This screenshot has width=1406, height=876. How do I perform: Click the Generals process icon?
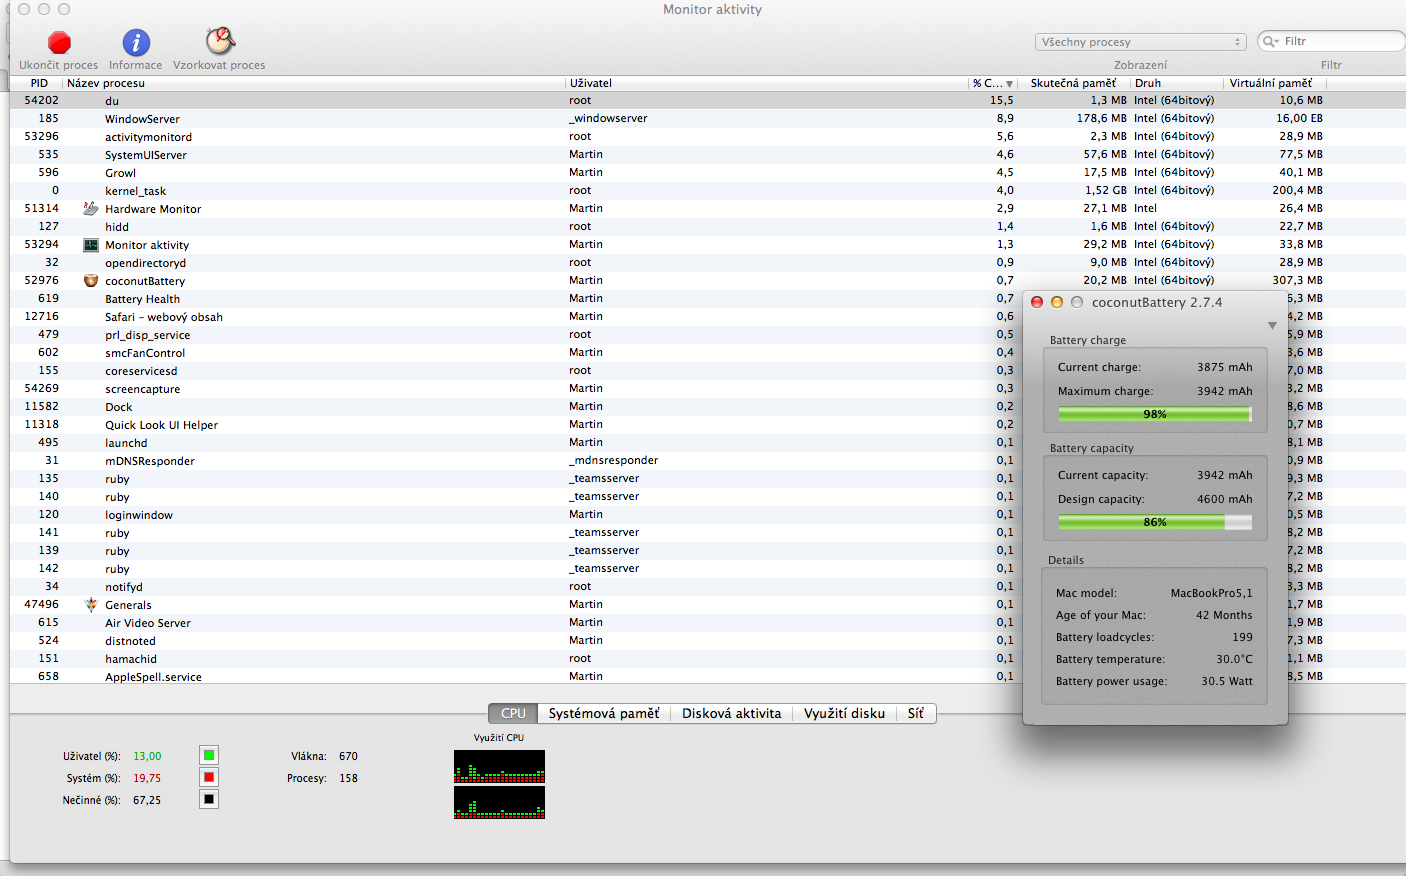(x=91, y=604)
